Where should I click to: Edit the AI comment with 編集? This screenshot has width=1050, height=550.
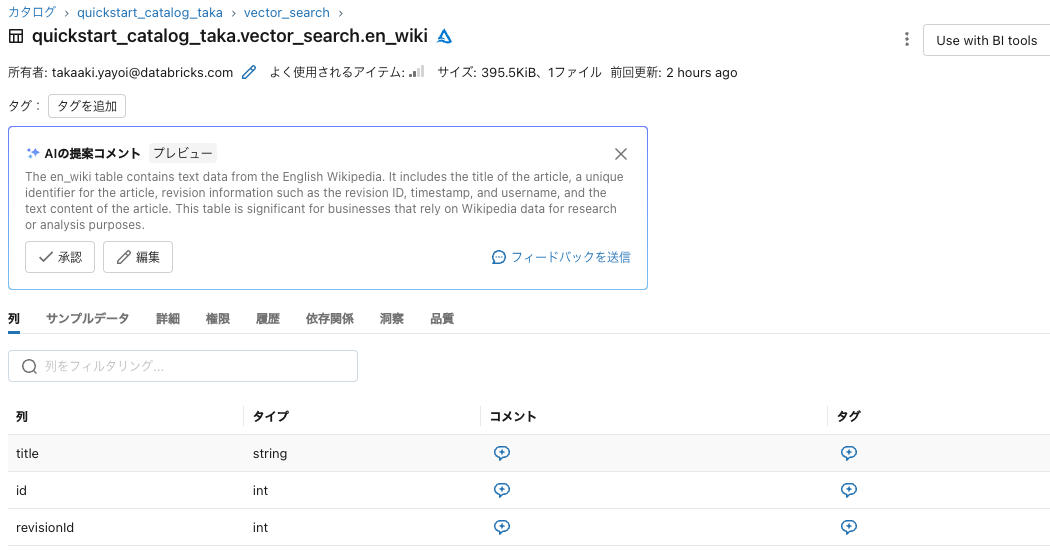click(138, 257)
